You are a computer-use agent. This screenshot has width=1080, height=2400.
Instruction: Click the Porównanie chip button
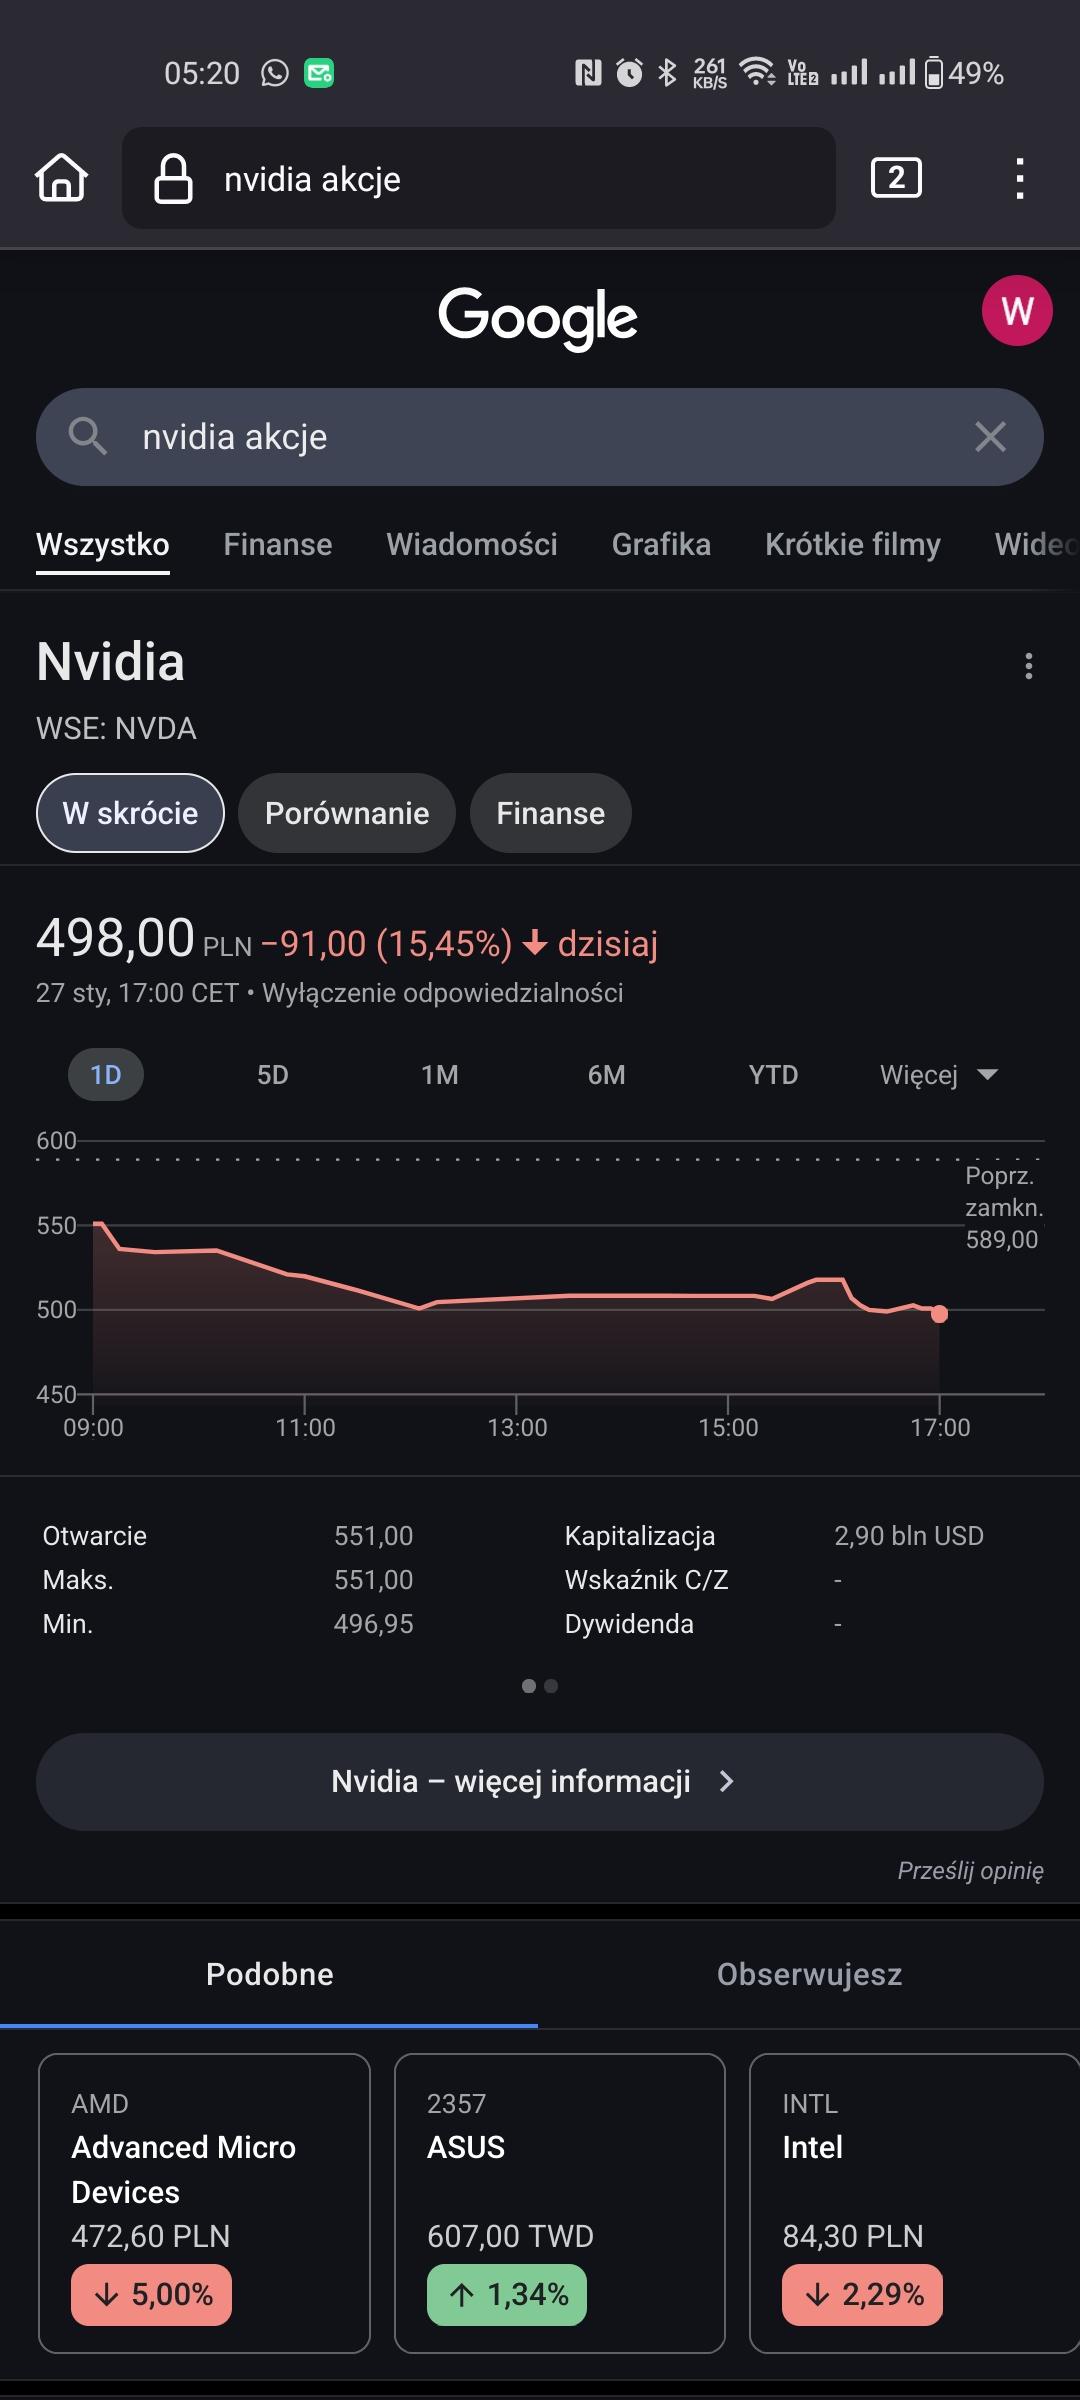click(x=346, y=813)
